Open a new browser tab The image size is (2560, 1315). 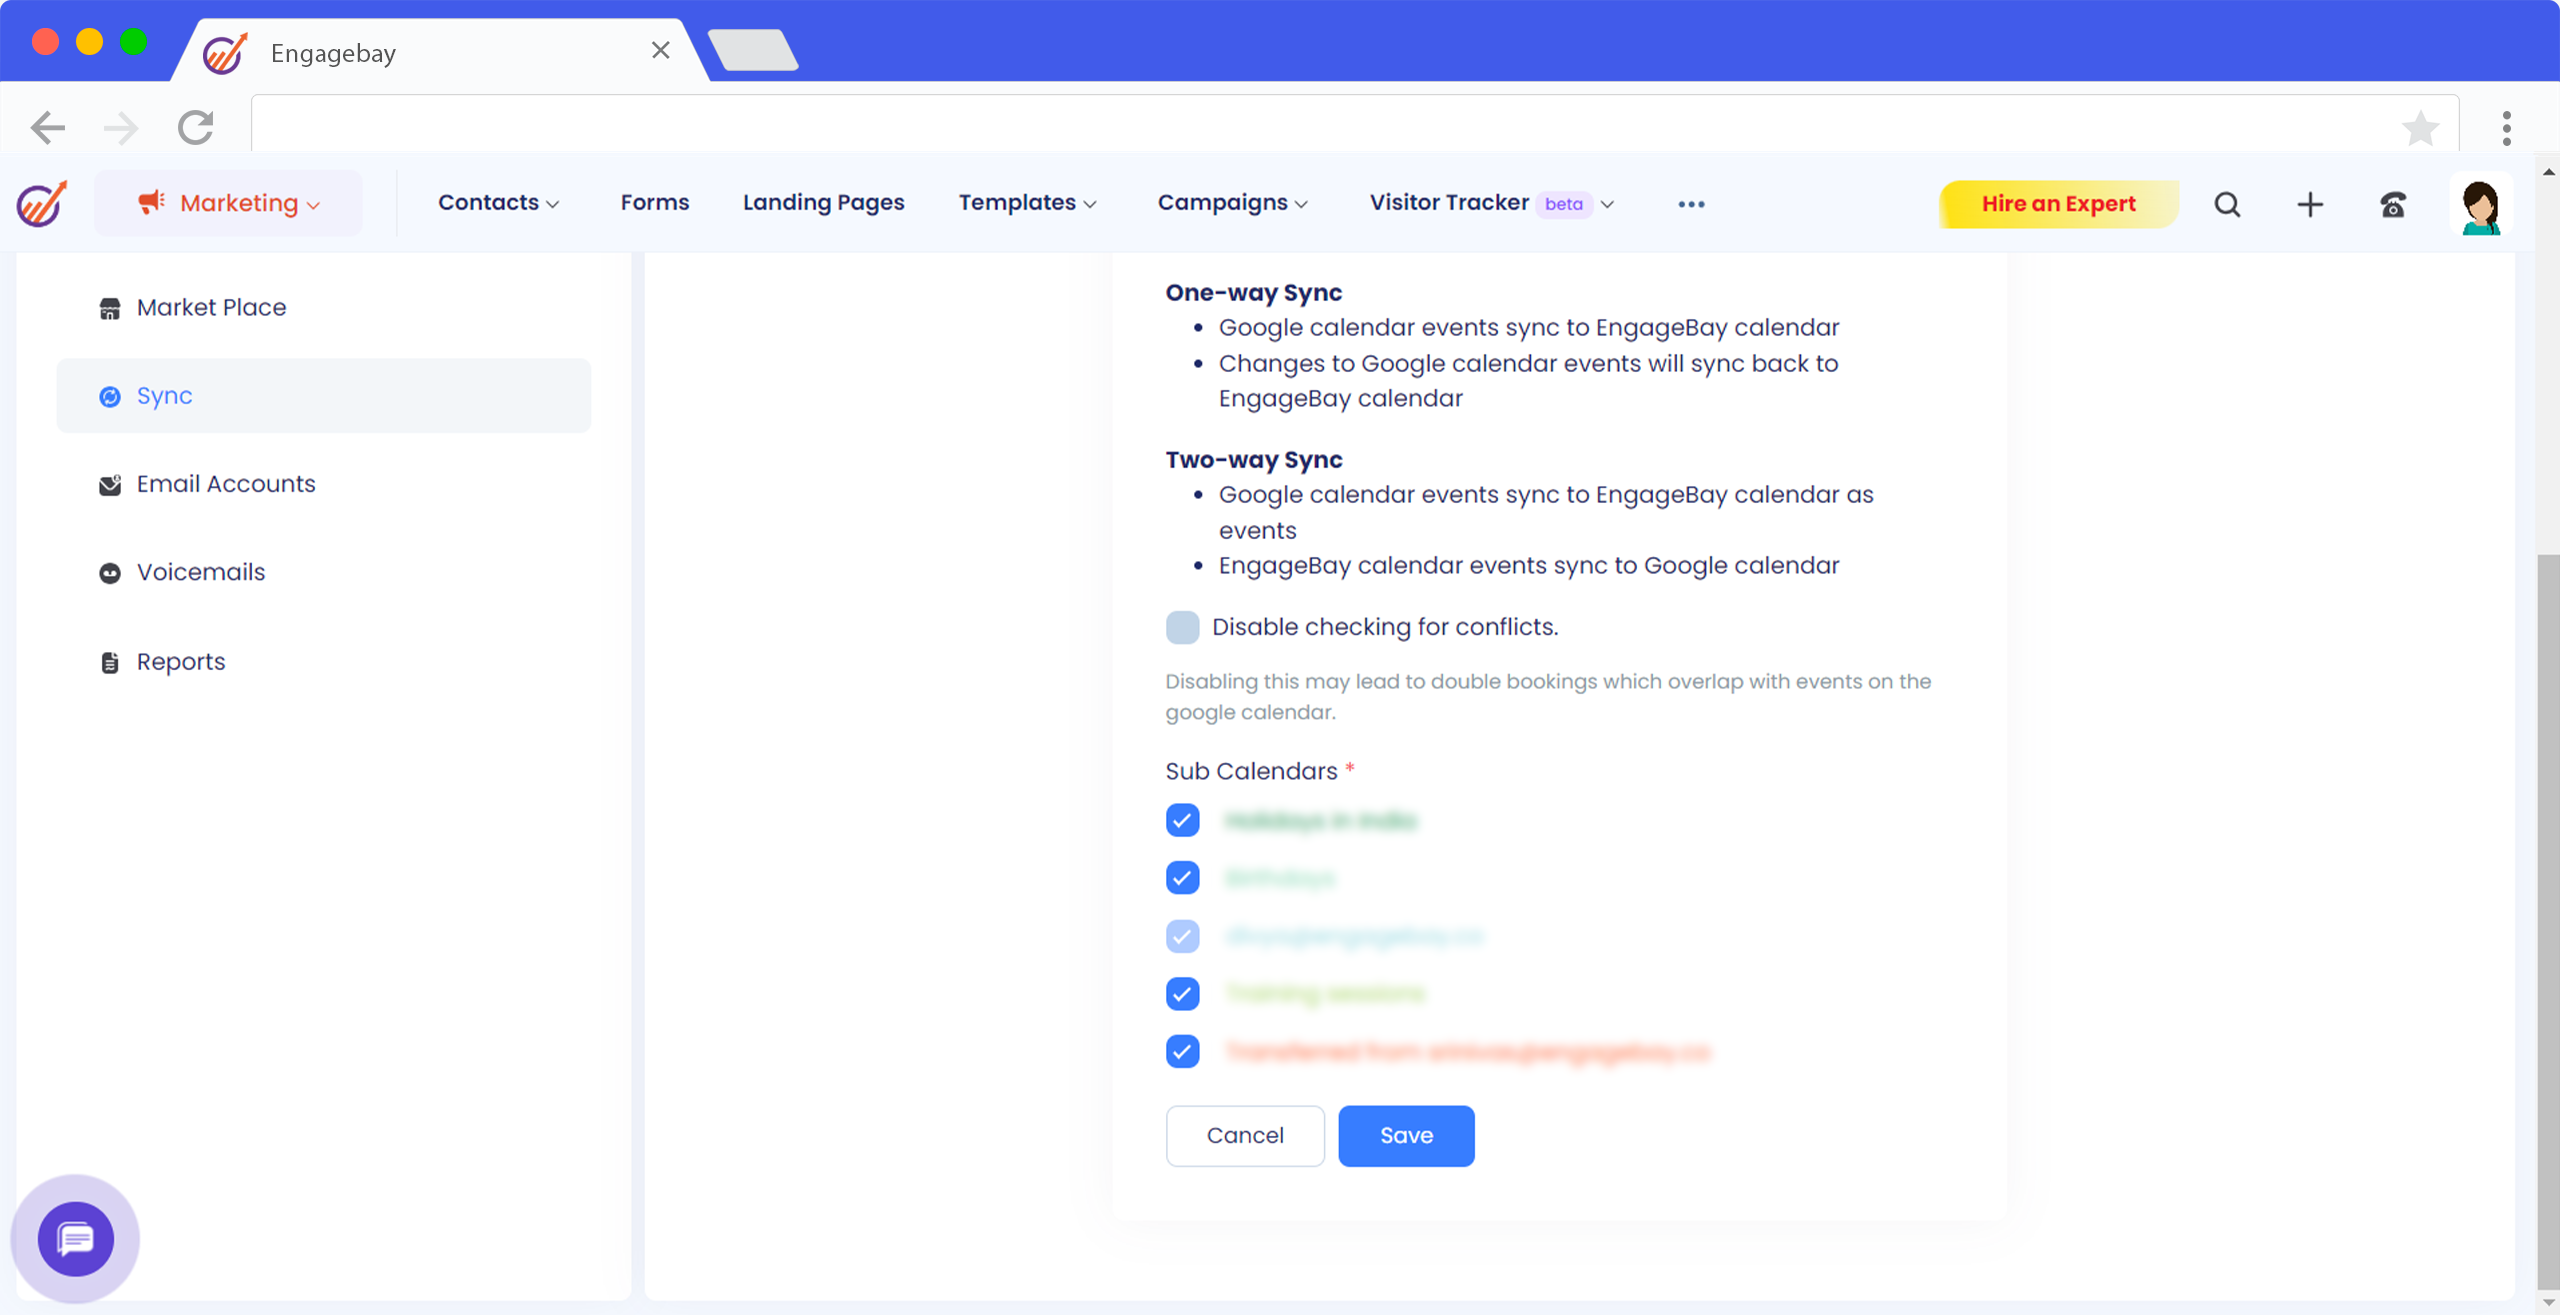[x=752, y=50]
